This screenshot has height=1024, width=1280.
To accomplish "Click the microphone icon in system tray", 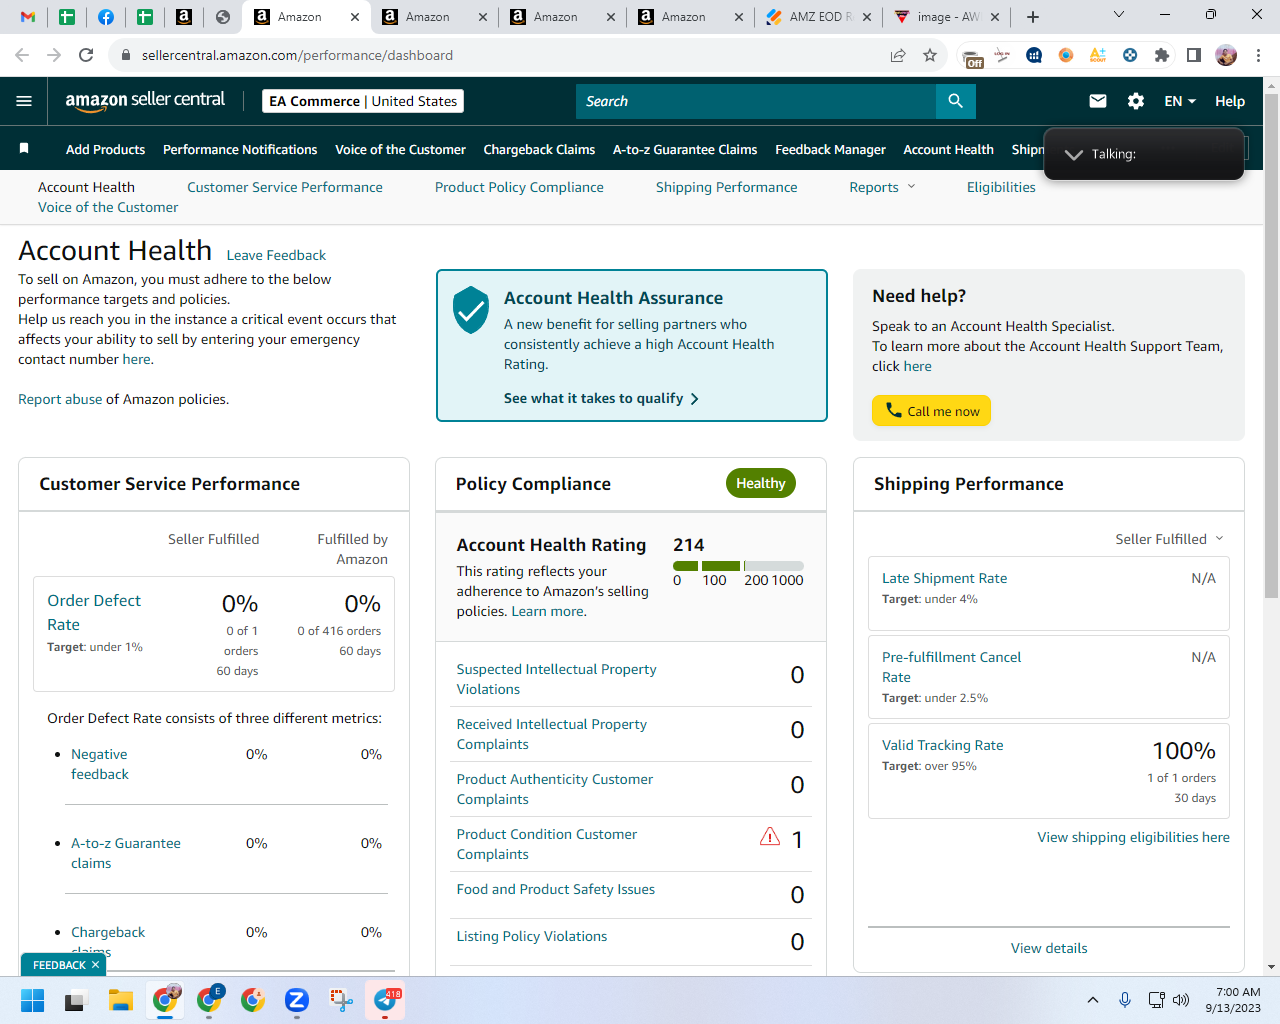I will pyautogui.click(x=1125, y=1000).
